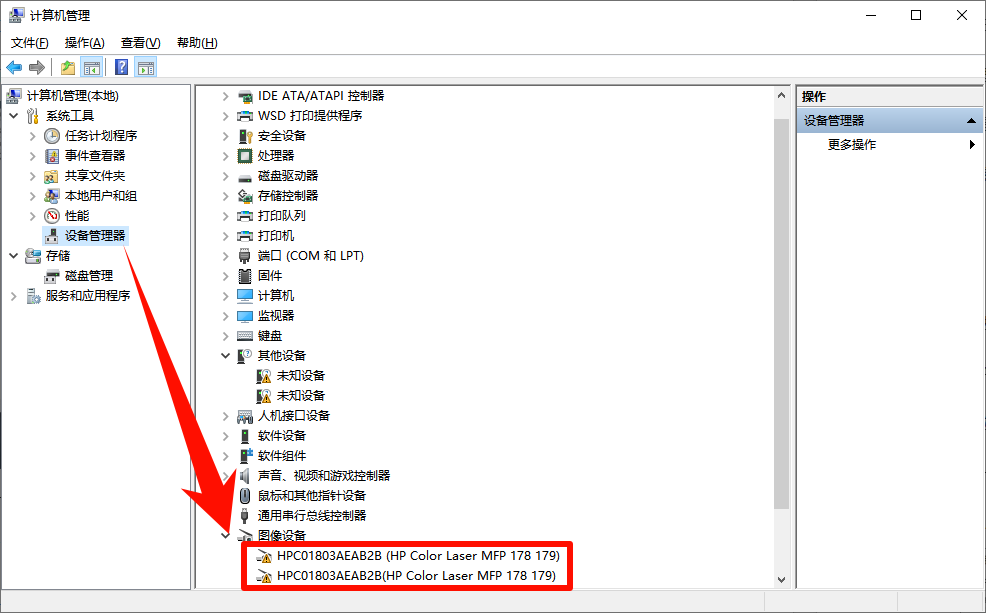Expand the IDE ATA/ATAPI 控制器 category
The width and height of the screenshot is (986, 613).
pyautogui.click(x=225, y=95)
